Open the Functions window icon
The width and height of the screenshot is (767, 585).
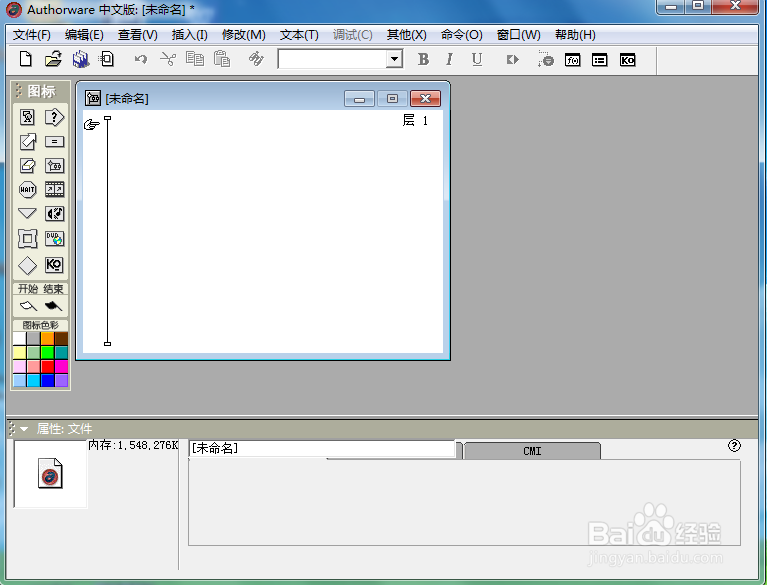(x=572, y=60)
